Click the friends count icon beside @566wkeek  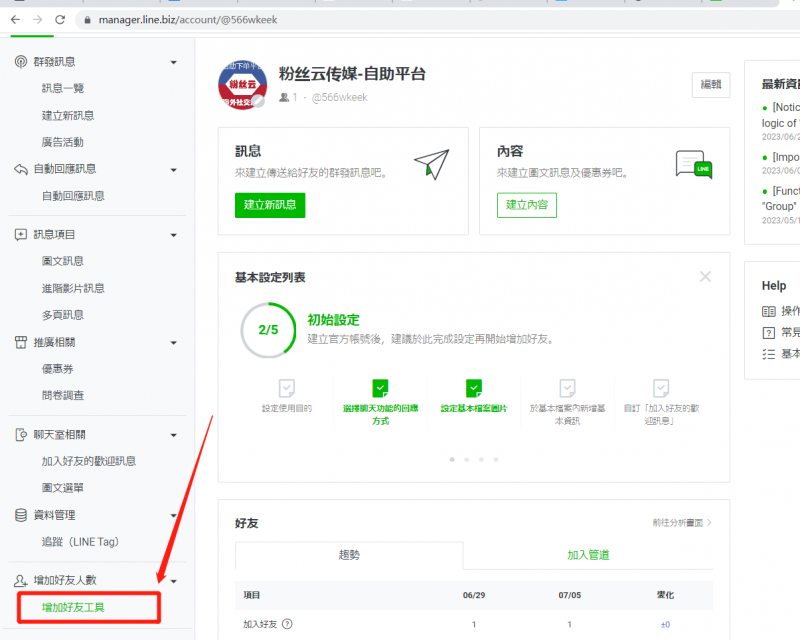tap(284, 97)
